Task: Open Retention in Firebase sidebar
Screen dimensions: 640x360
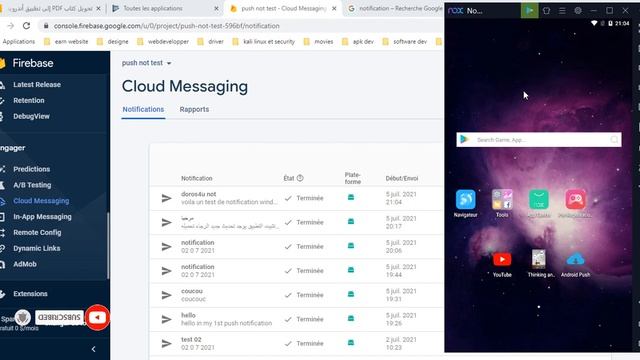Action: (29, 100)
